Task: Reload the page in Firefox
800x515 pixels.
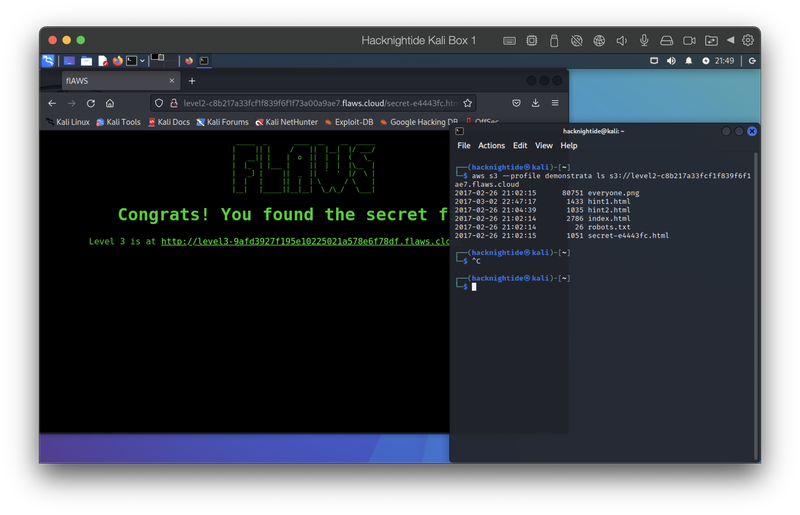Action: (x=90, y=103)
